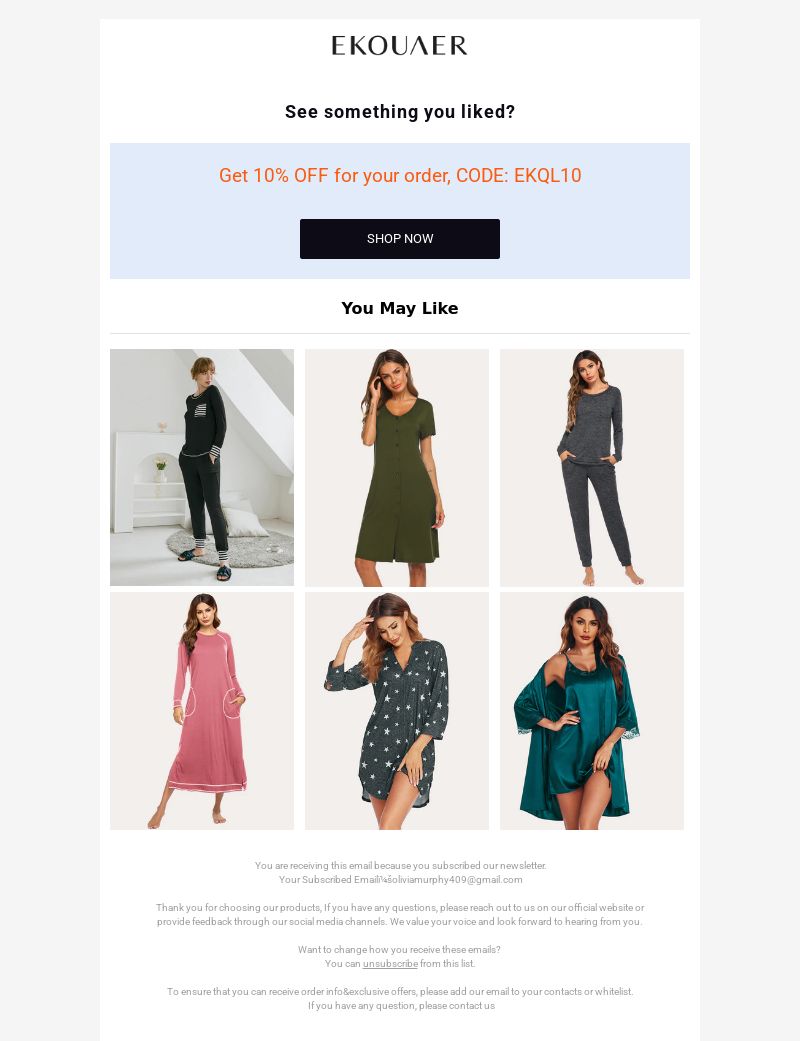Click the "You are receiving this email" line
The width and height of the screenshot is (800, 1041).
pyautogui.click(x=400, y=866)
